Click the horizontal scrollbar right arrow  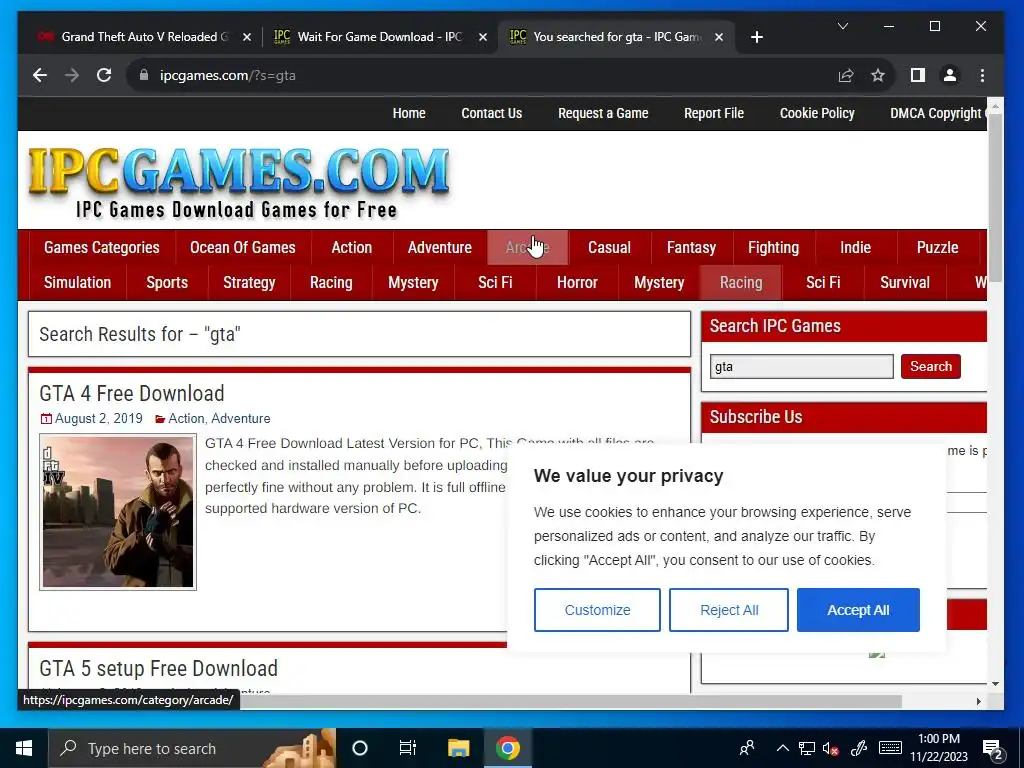tap(978, 701)
